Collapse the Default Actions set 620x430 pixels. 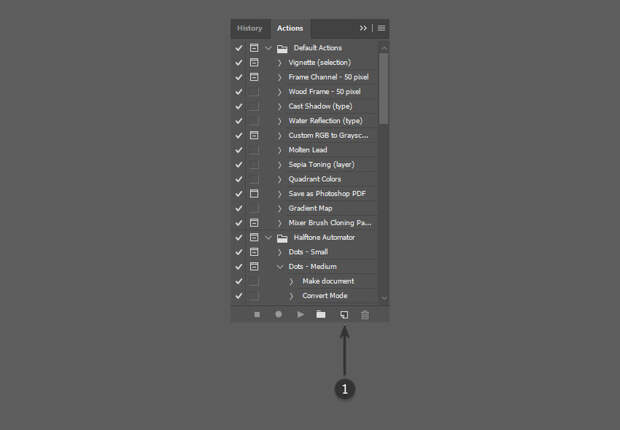(x=268, y=48)
